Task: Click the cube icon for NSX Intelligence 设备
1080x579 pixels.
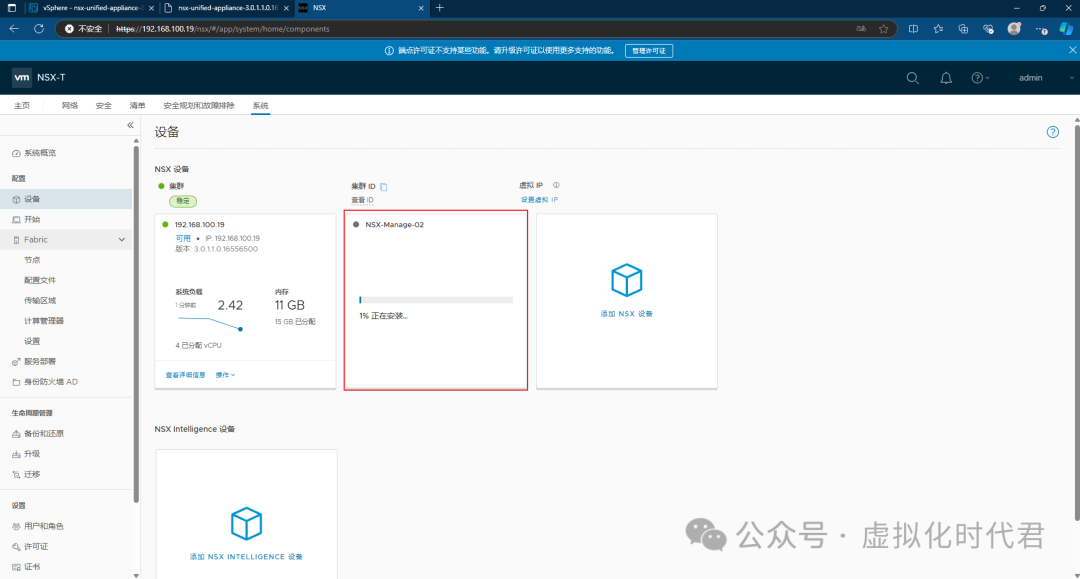Action: click(246, 523)
